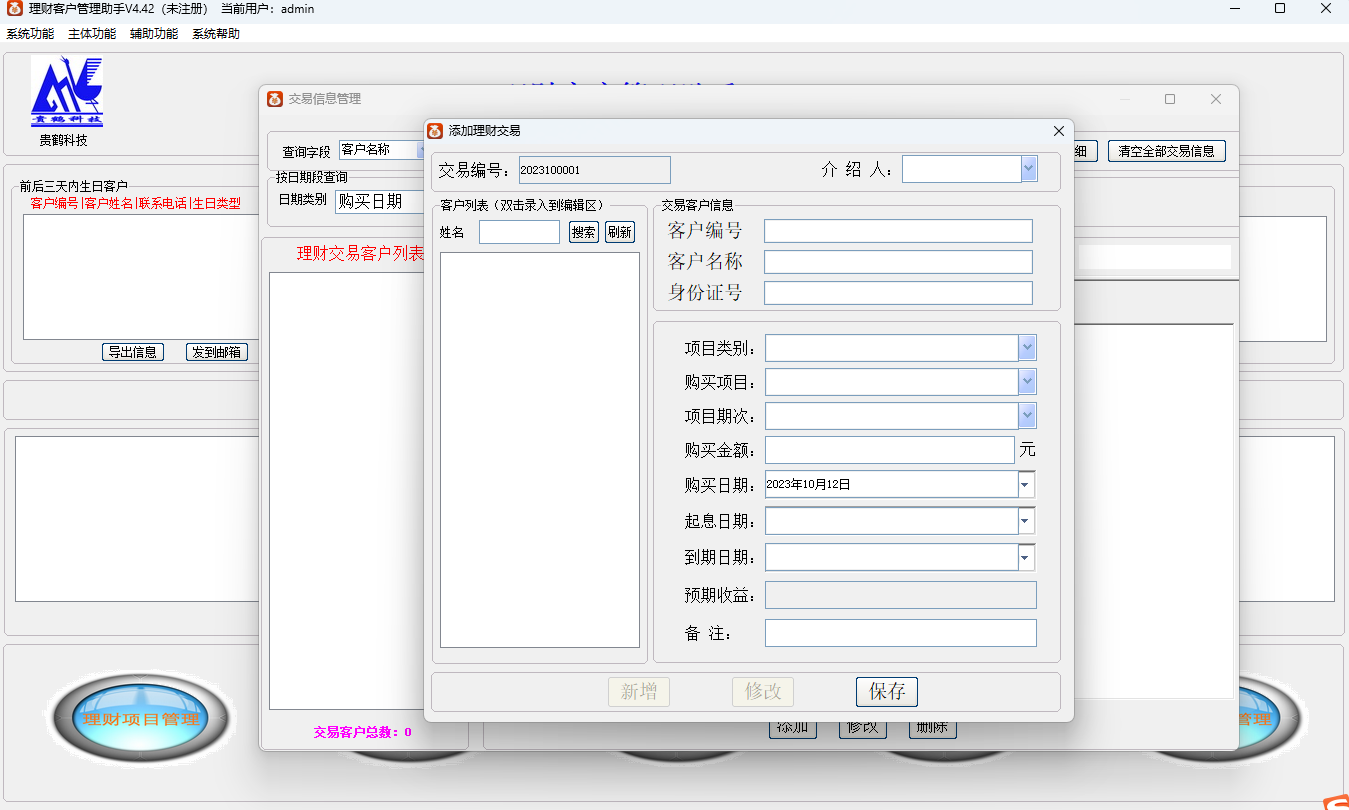Click inside the empty 客户列表 list box
This screenshot has height=810, width=1349.
pyautogui.click(x=540, y=450)
